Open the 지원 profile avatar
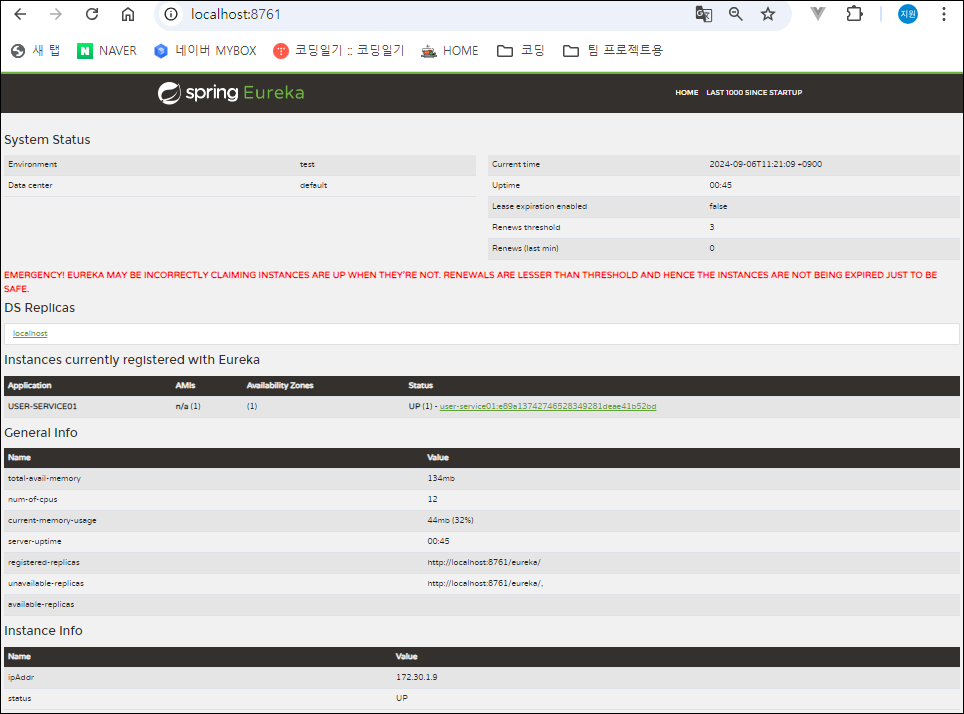Viewport: 964px width, 714px height. pyautogui.click(x=908, y=14)
